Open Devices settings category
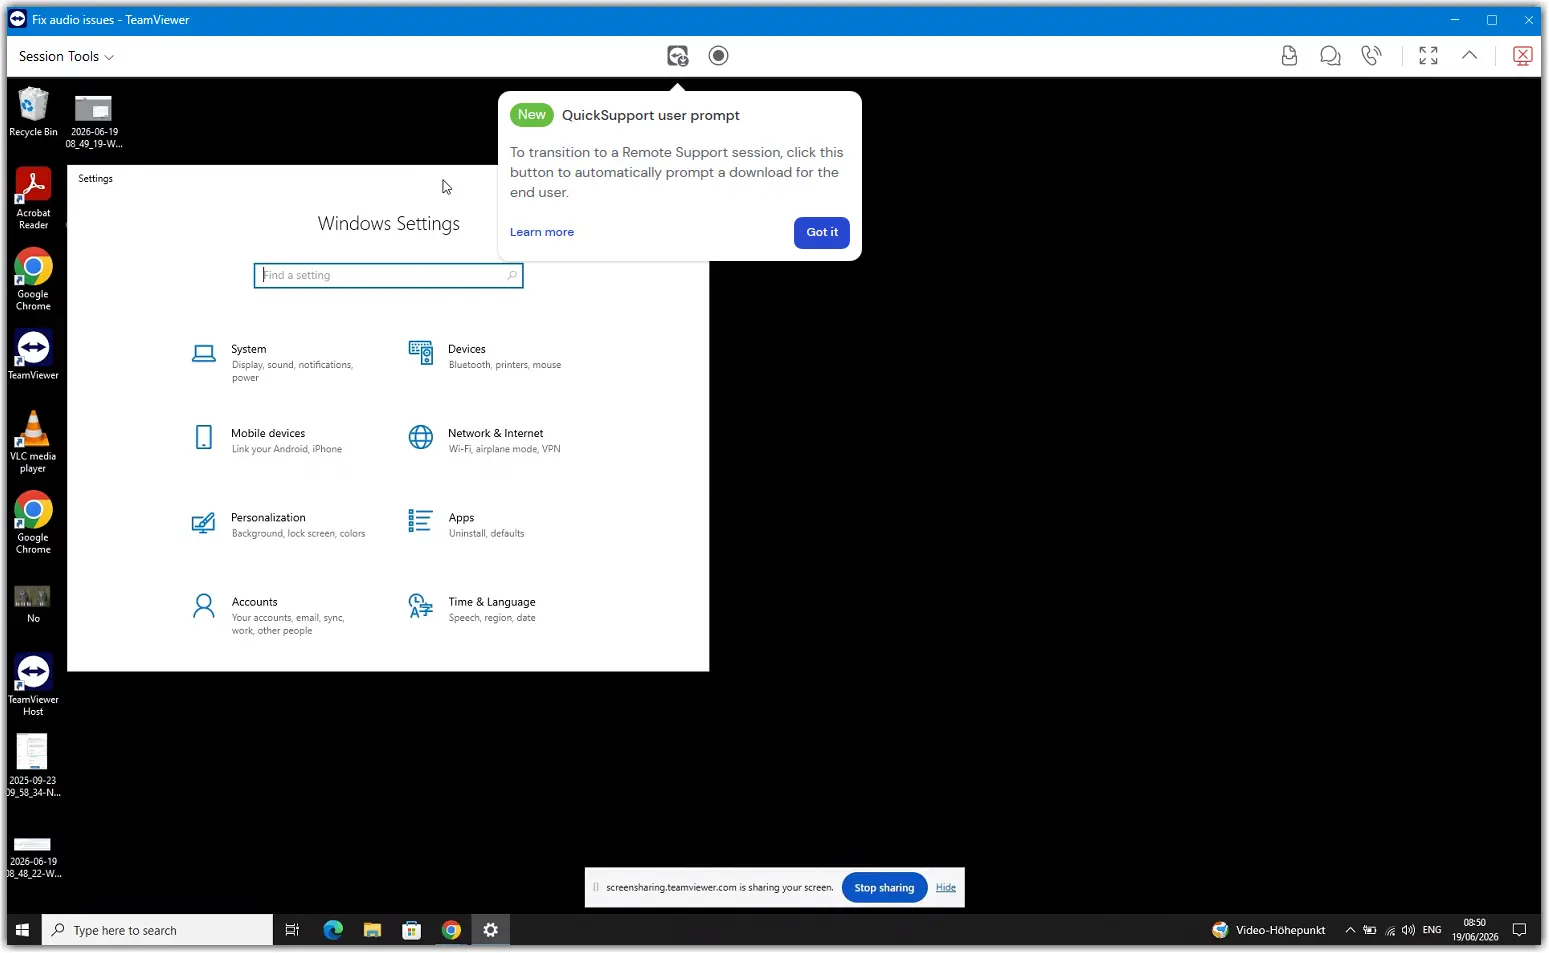The height and width of the screenshot is (953, 1549). 485,356
